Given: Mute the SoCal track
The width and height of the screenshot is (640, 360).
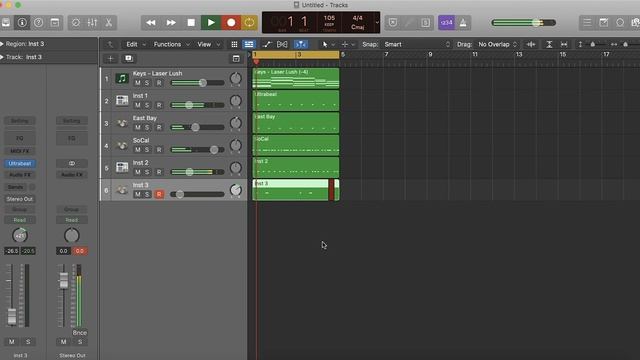Looking at the screenshot, I should [x=138, y=150].
